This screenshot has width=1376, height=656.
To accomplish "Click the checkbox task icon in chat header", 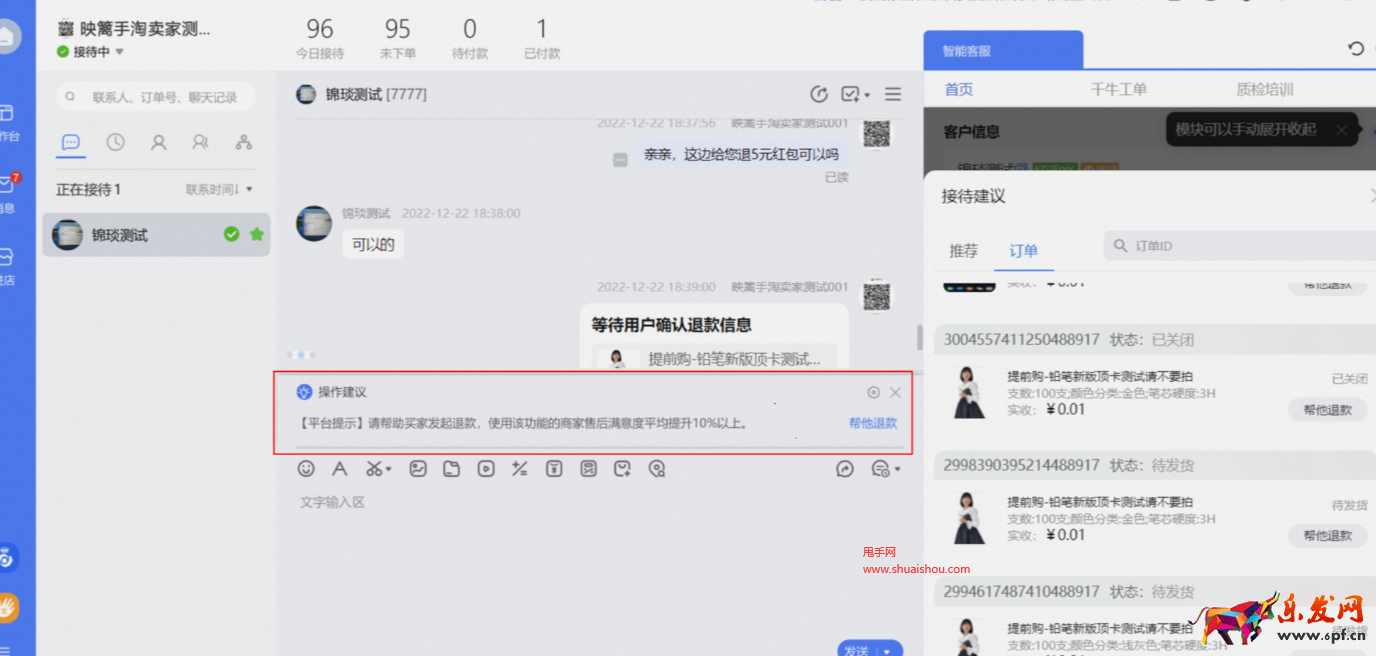I will [850, 94].
